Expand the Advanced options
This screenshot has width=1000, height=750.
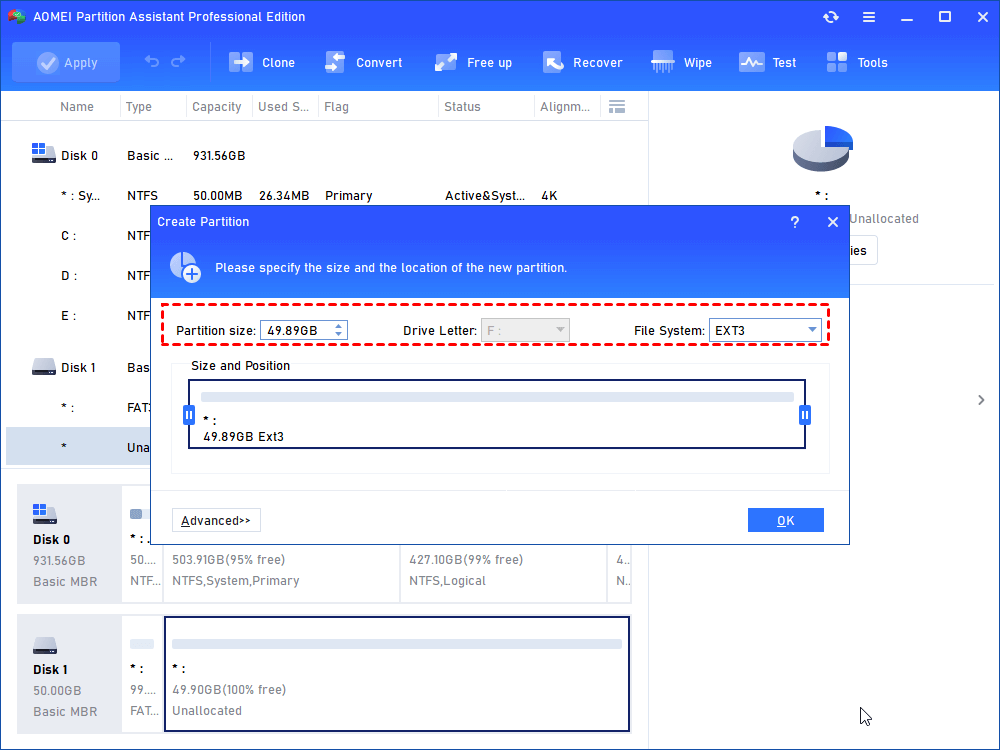[216, 520]
